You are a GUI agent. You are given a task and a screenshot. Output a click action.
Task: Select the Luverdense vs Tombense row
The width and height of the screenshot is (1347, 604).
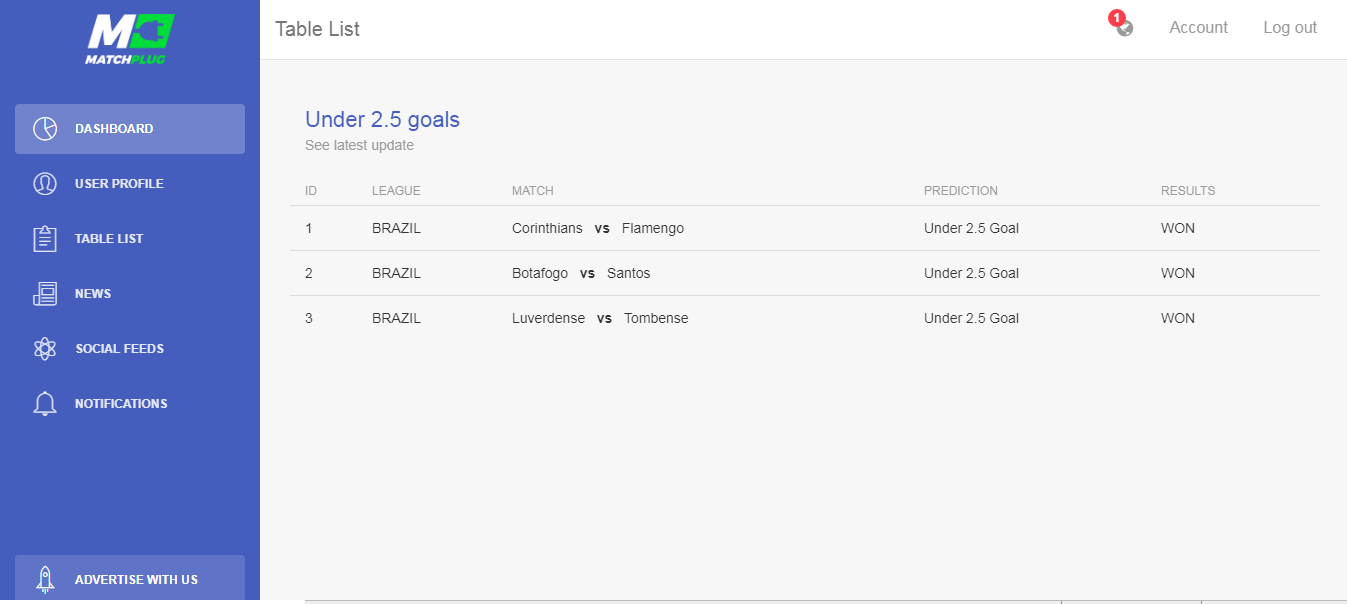[x=805, y=318]
